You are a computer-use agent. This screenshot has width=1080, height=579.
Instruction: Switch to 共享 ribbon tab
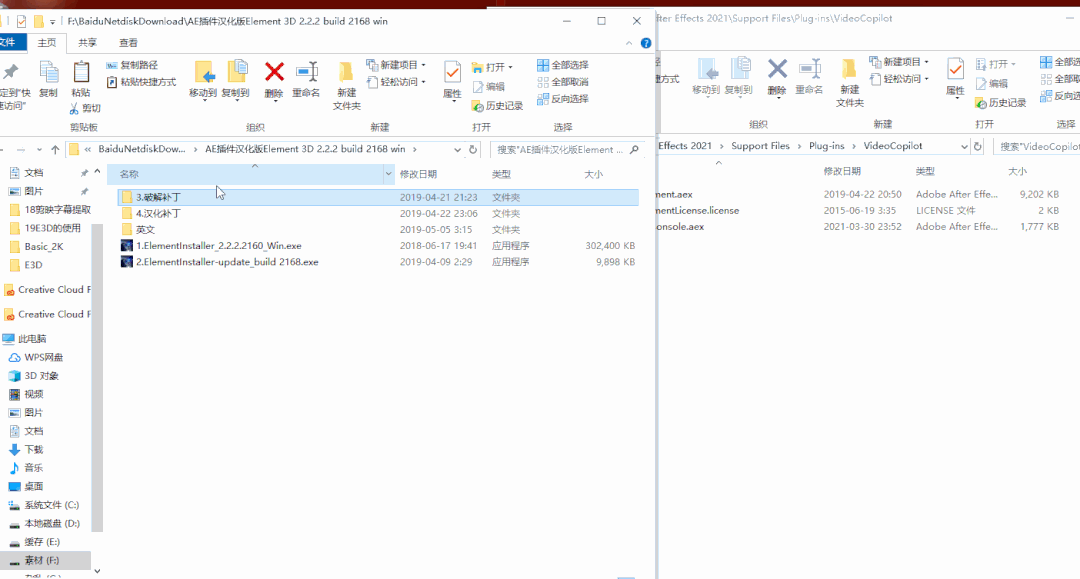[87, 43]
